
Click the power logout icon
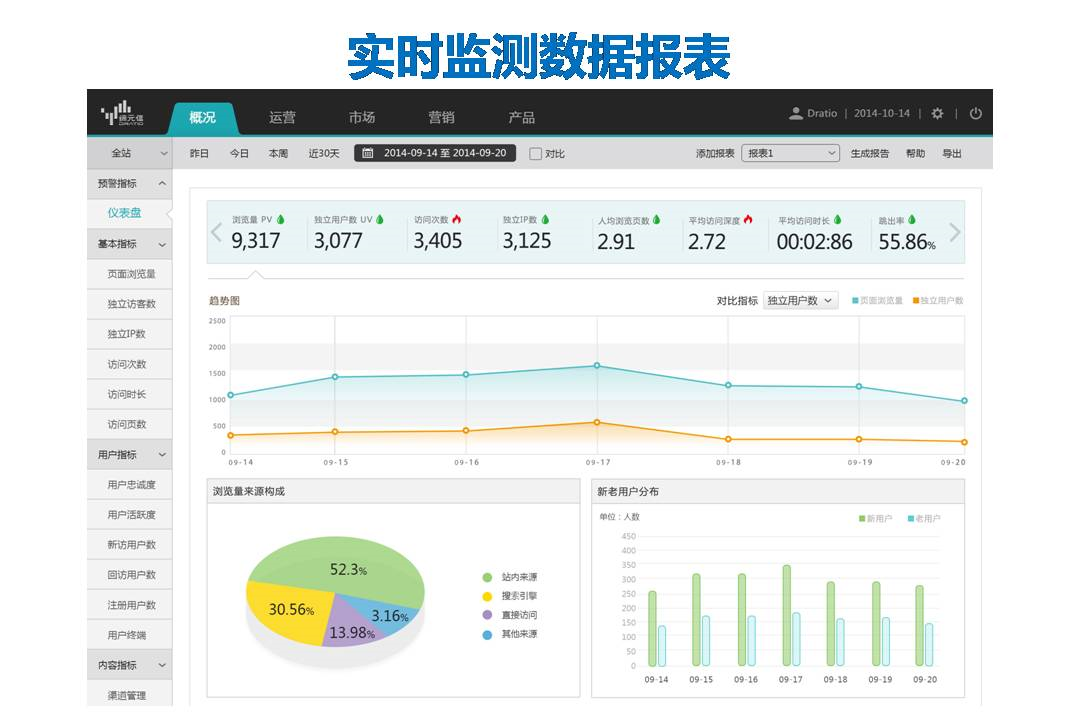click(976, 114)
